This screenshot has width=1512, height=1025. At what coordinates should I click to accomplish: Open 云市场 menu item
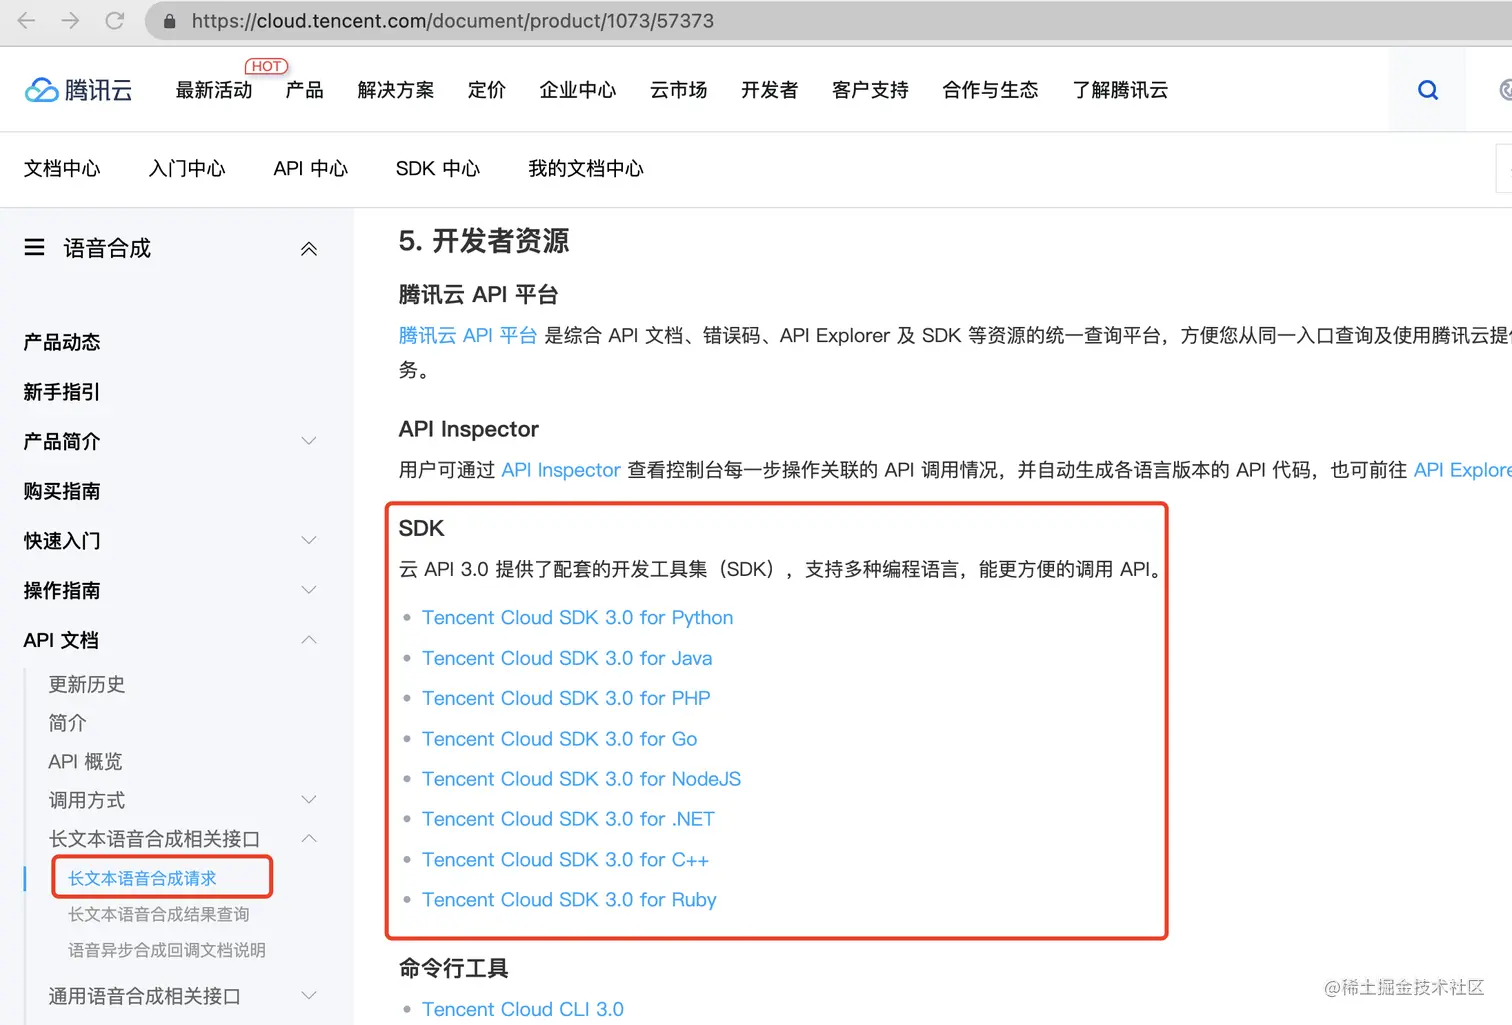click(x=679, y=90)
